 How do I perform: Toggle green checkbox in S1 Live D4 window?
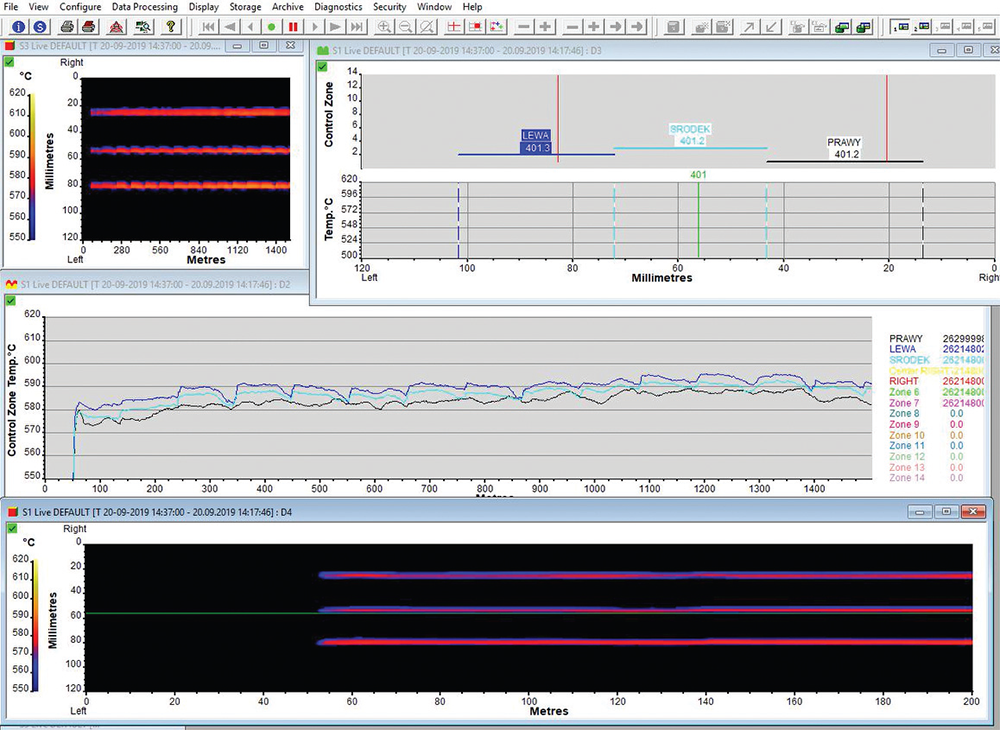[x=12, y=527]
